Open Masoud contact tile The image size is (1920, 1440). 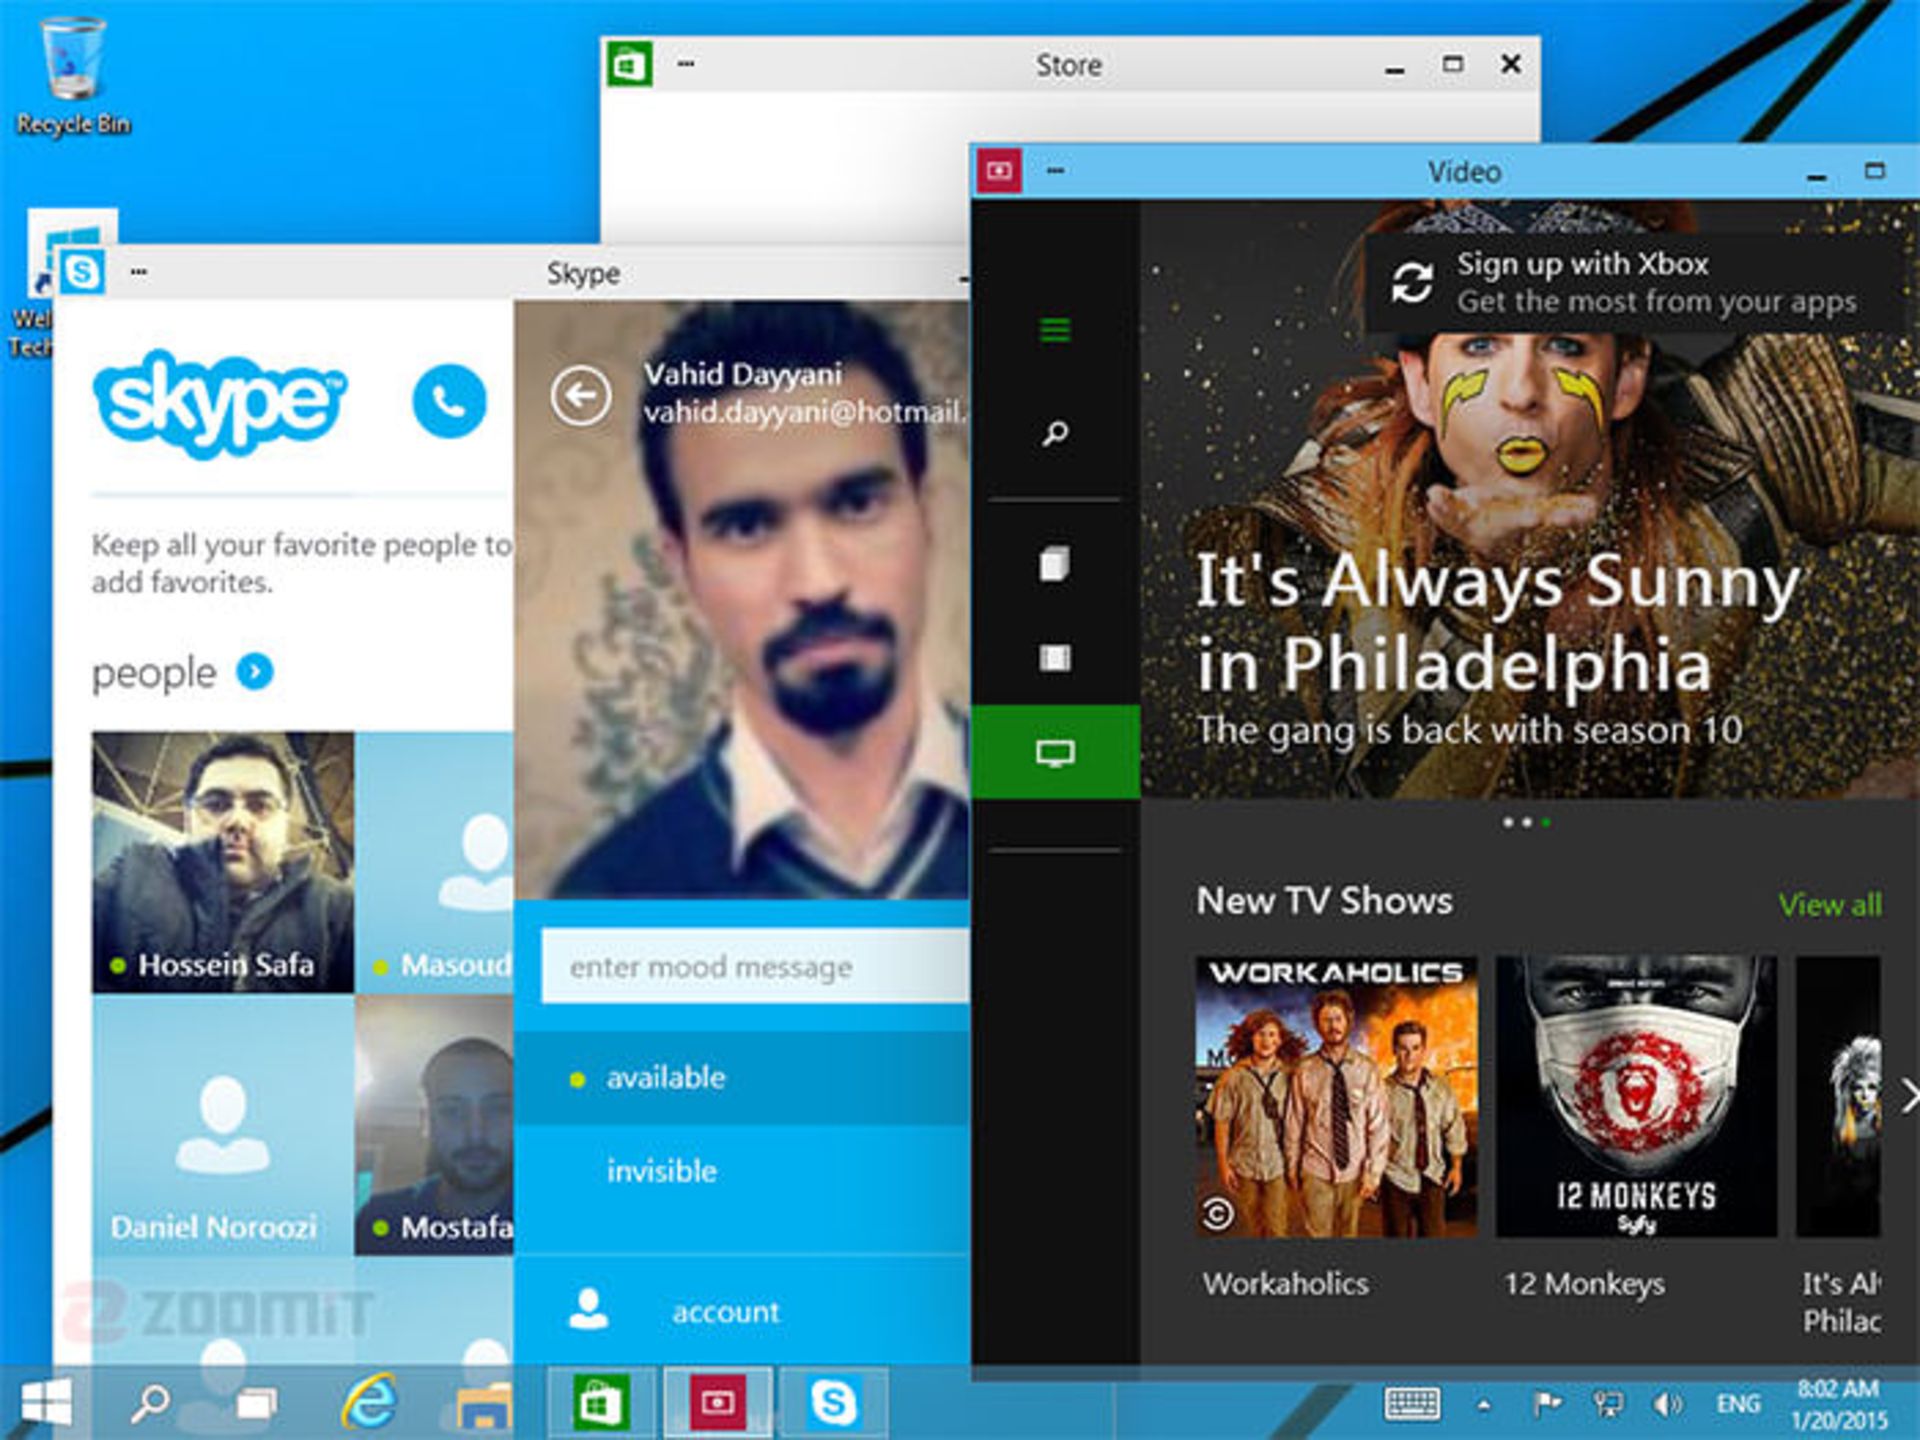tap(434, 862)
